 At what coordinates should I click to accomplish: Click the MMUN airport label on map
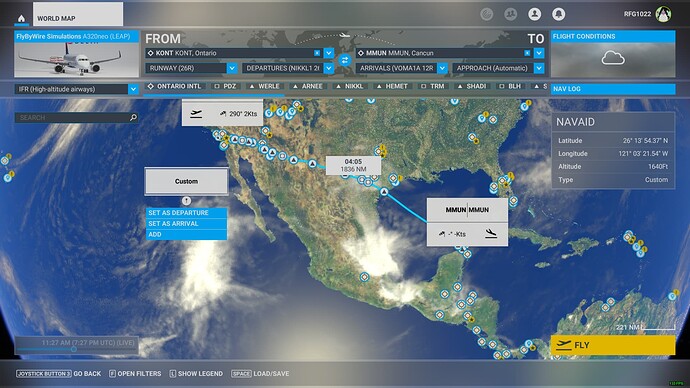click(467, 210)
